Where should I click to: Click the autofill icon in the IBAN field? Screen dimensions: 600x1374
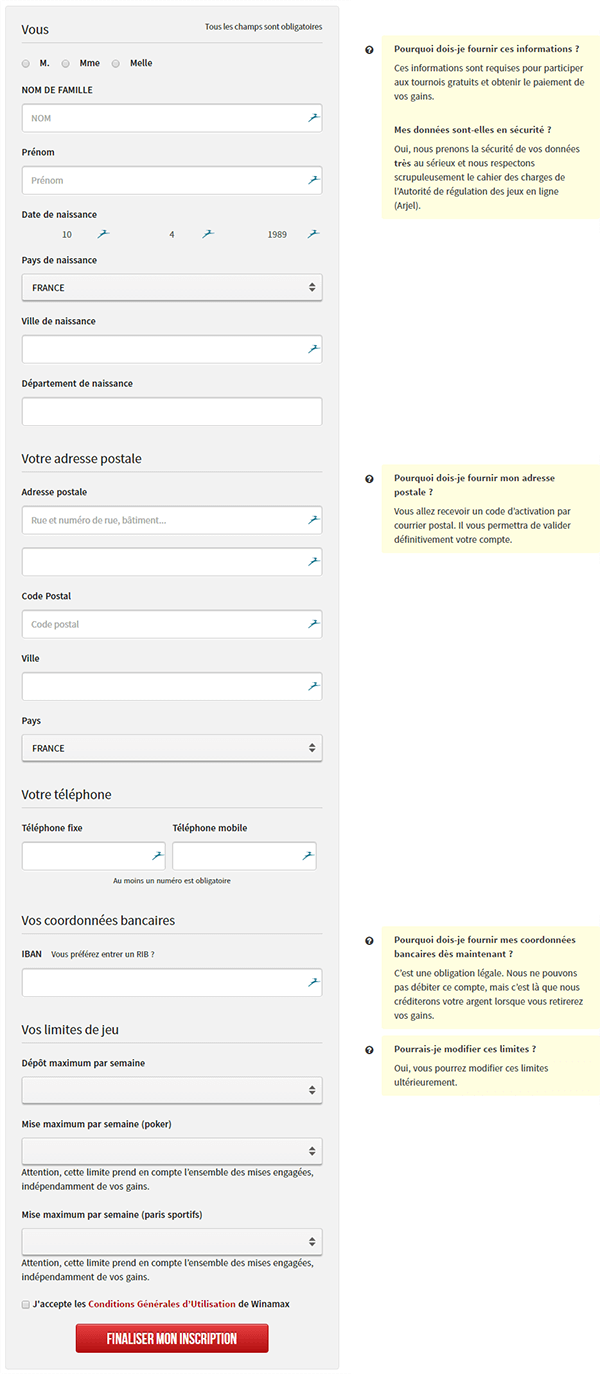point(313,982)
